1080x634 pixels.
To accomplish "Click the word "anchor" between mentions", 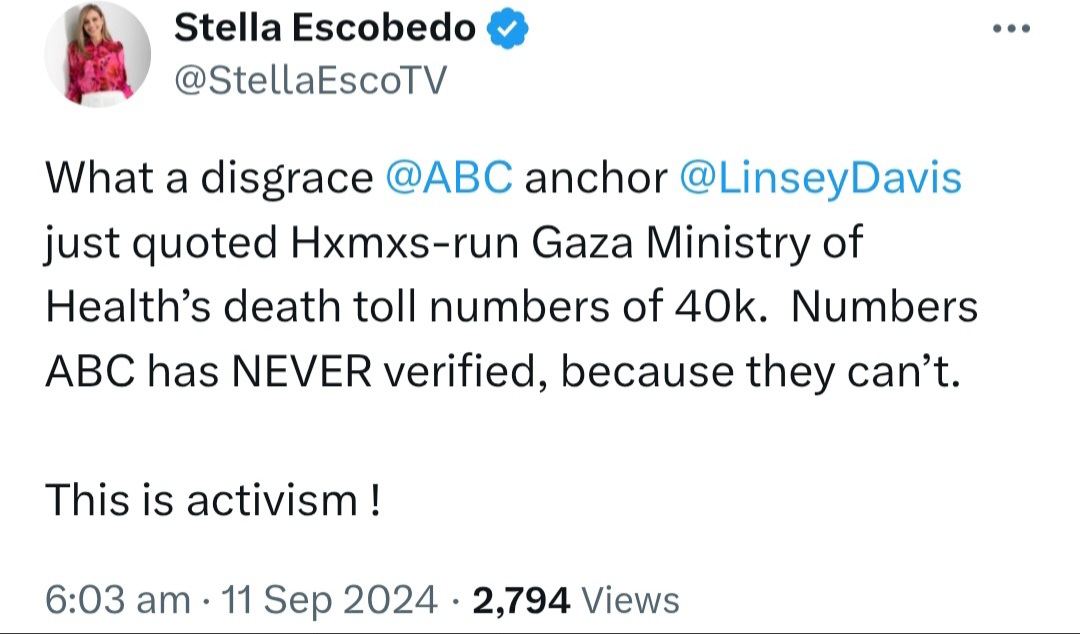I will (596, 179).
